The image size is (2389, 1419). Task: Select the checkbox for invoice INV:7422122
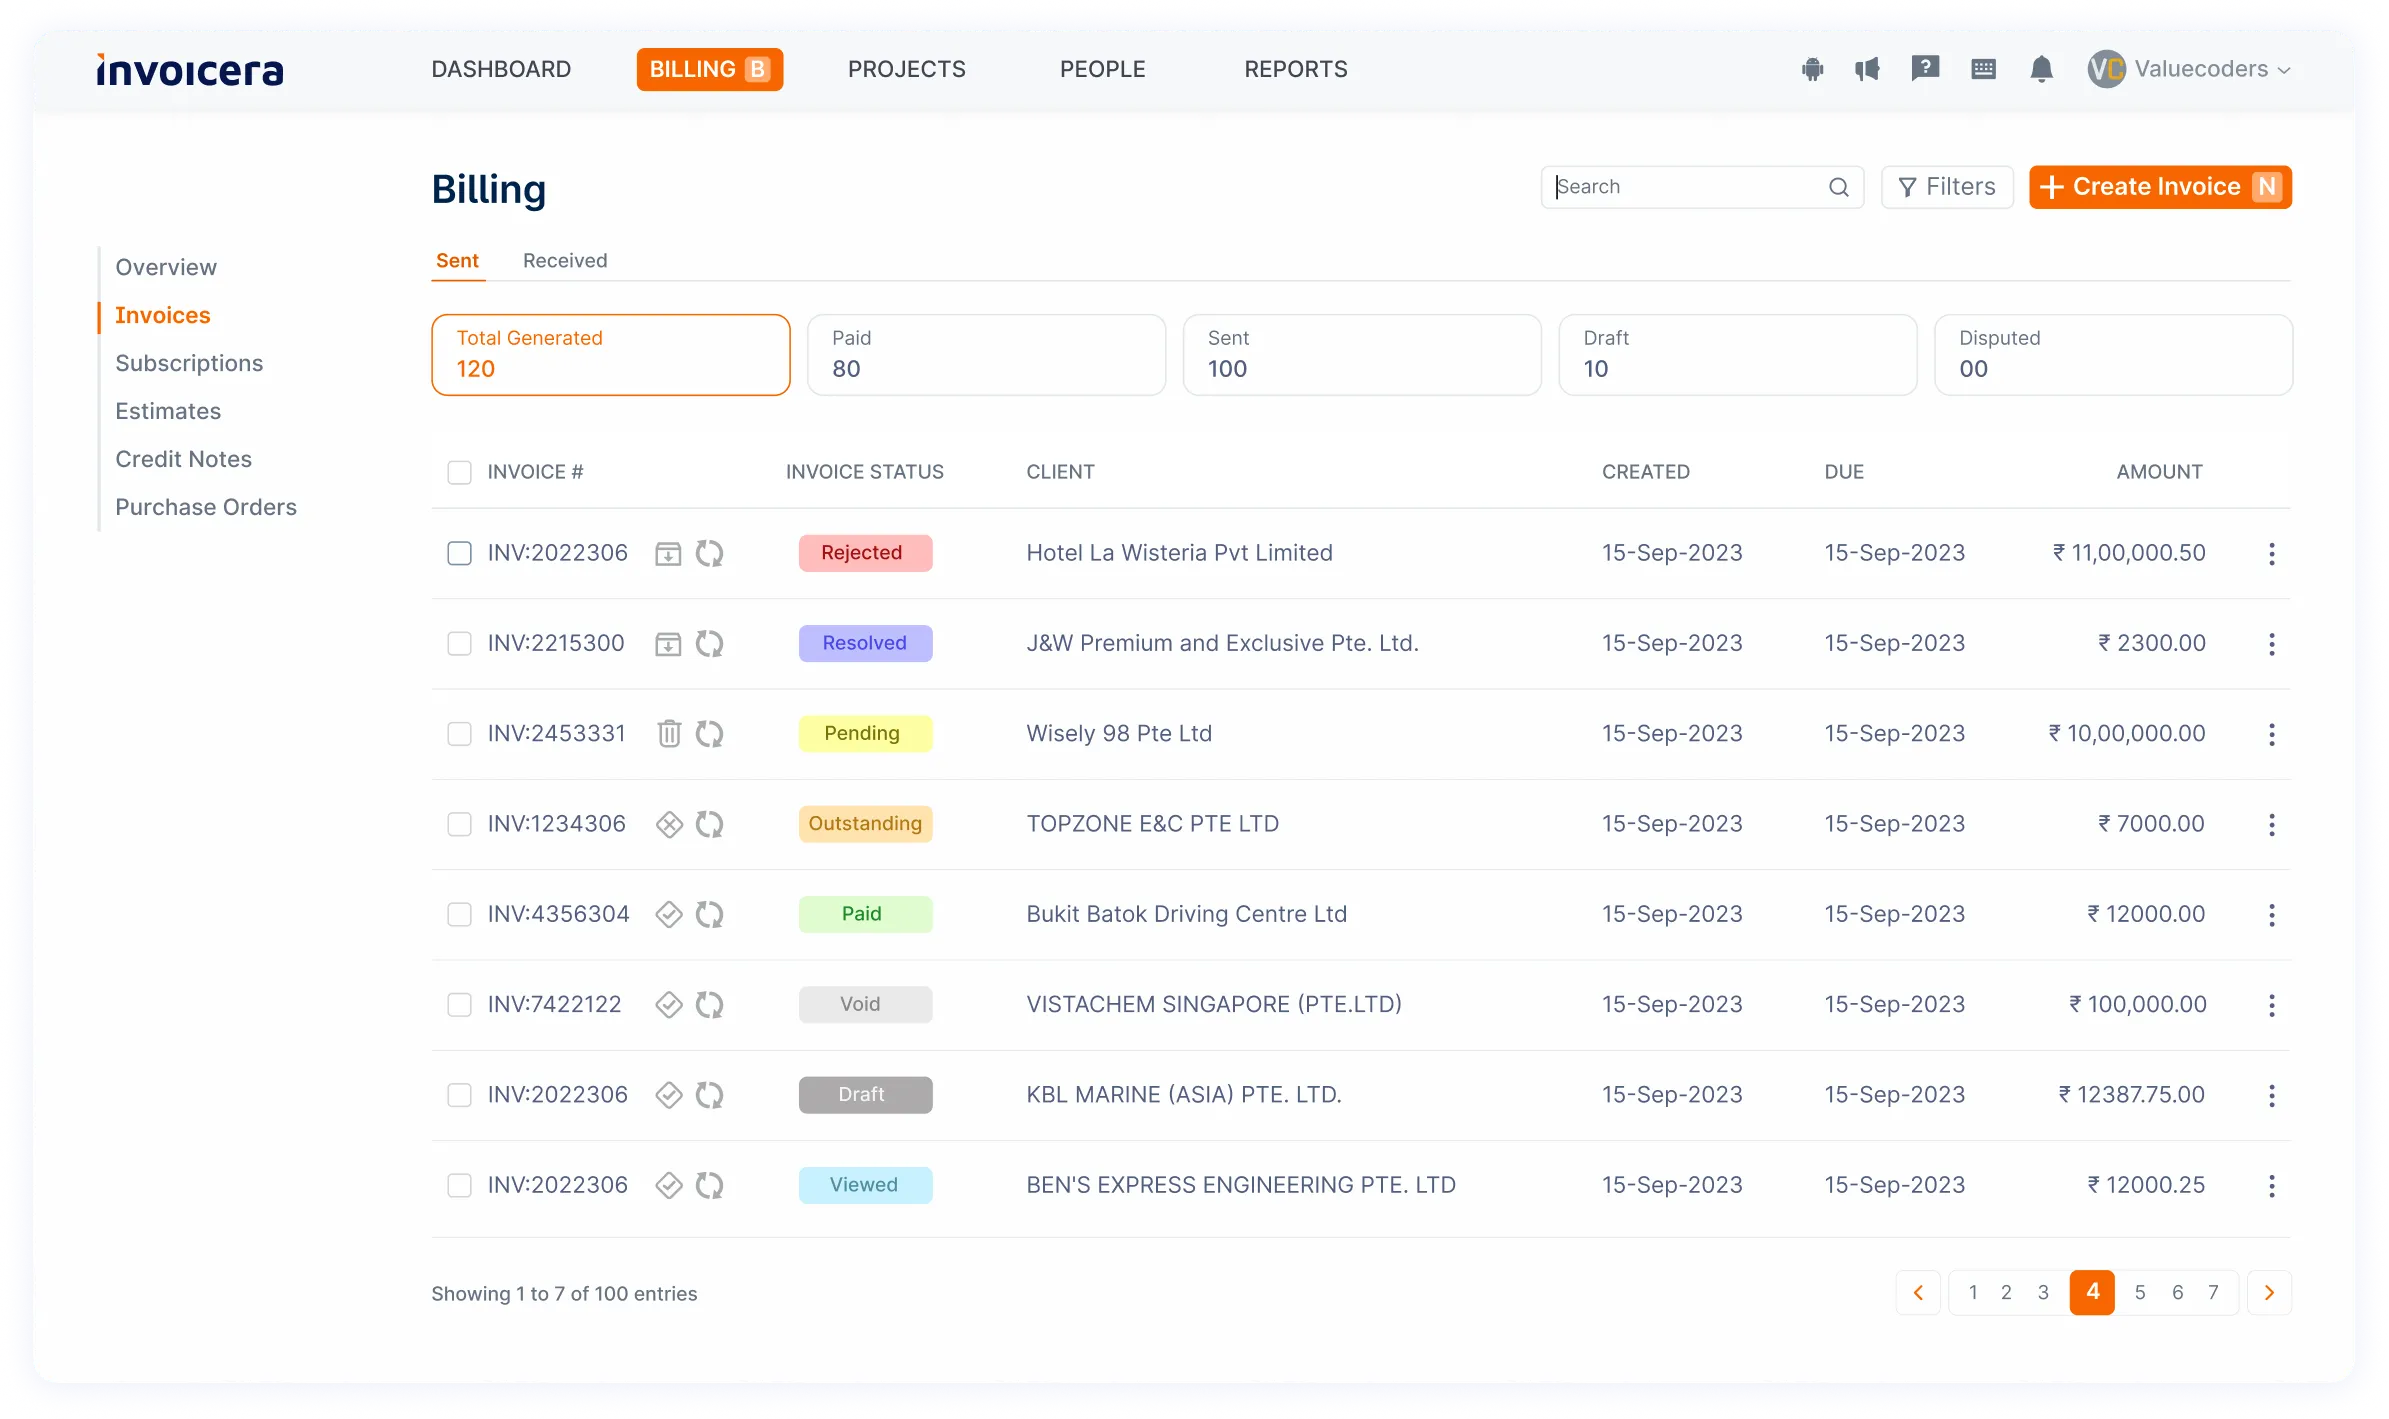(459, 1004)
